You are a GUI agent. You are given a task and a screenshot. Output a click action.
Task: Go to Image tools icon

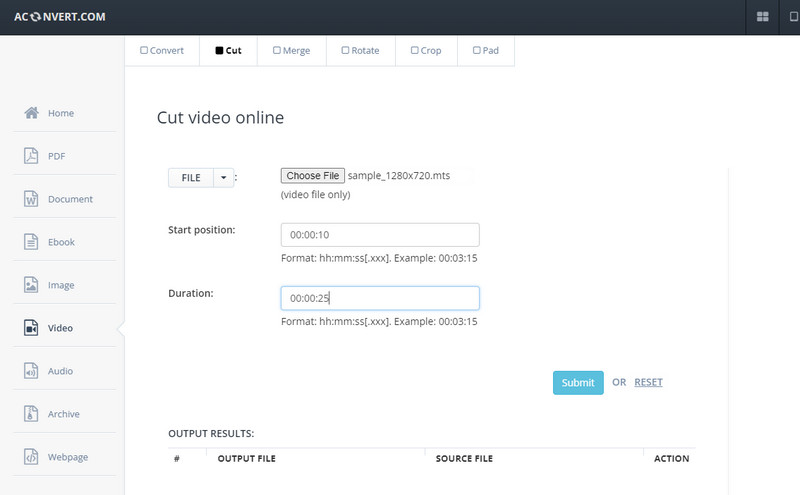click(31, 285)
